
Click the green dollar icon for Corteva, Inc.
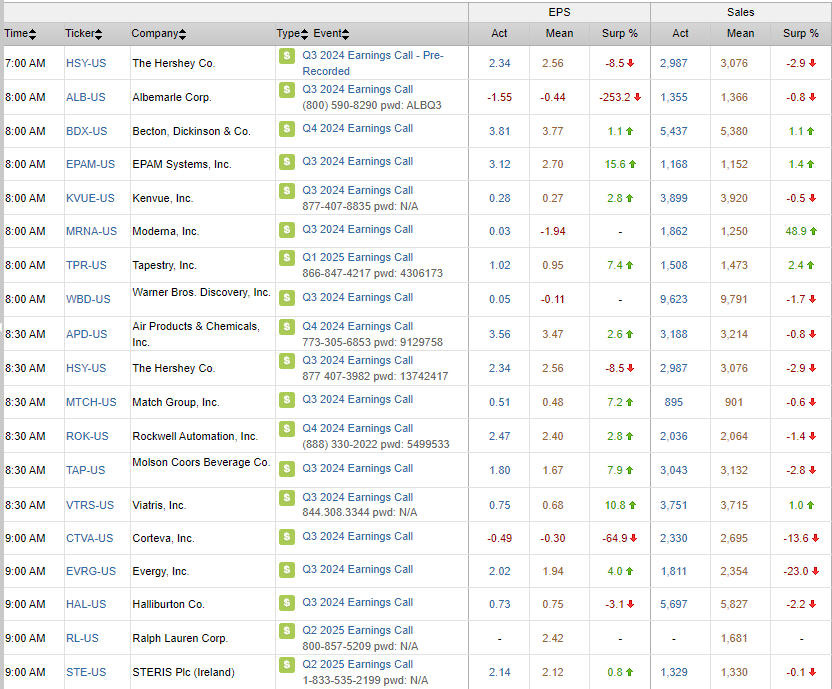click(x=287, y=538)
